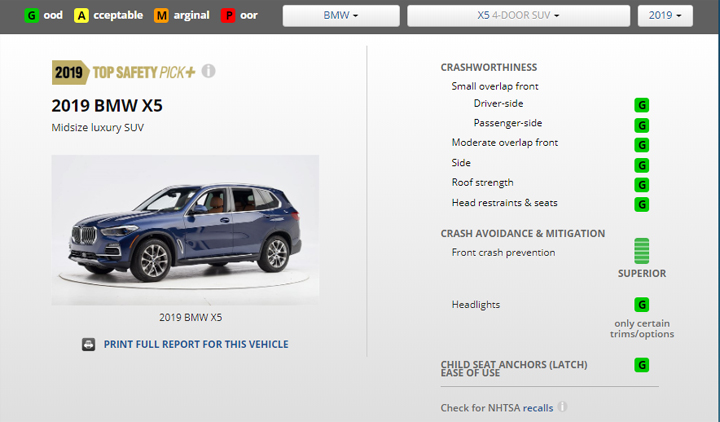Image resolution: width=720 pixels, height=422 pixels.
Task: Click the Good rating icon for Passenger-side
Action: 642,125
